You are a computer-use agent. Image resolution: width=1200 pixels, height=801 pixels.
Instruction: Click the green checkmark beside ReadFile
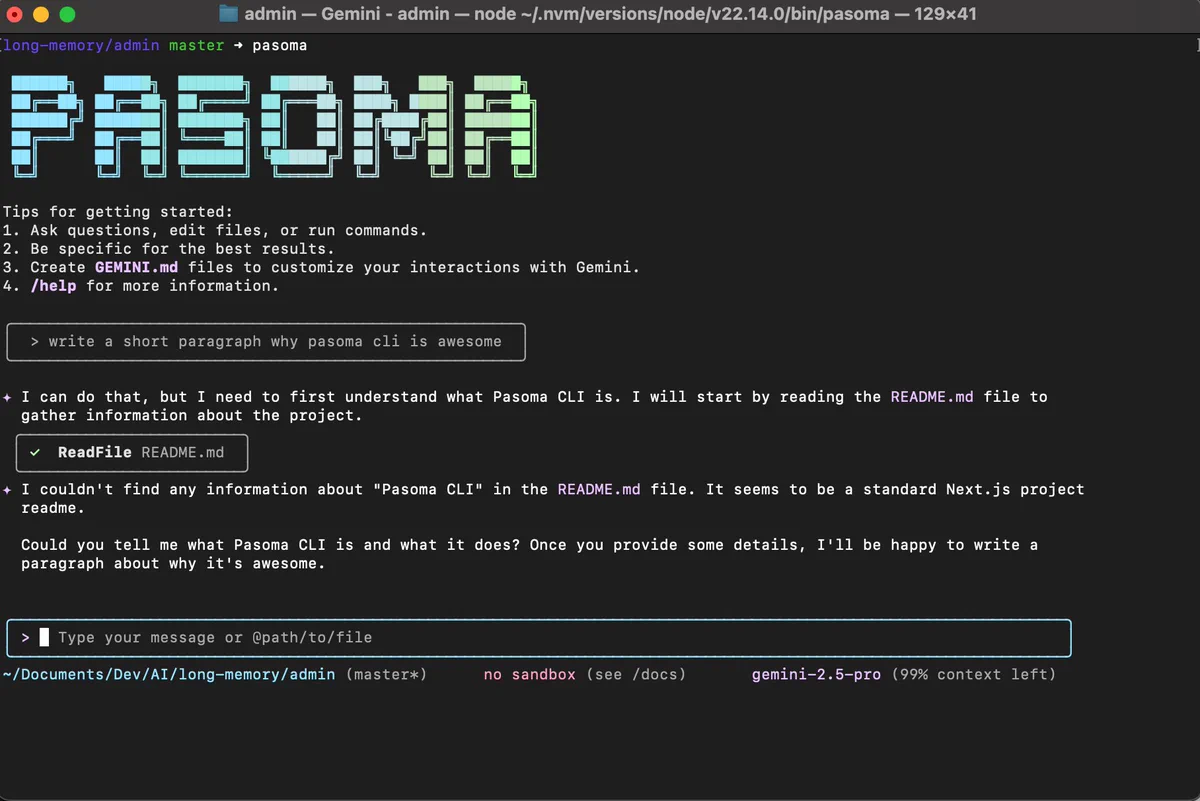(36, 453)
